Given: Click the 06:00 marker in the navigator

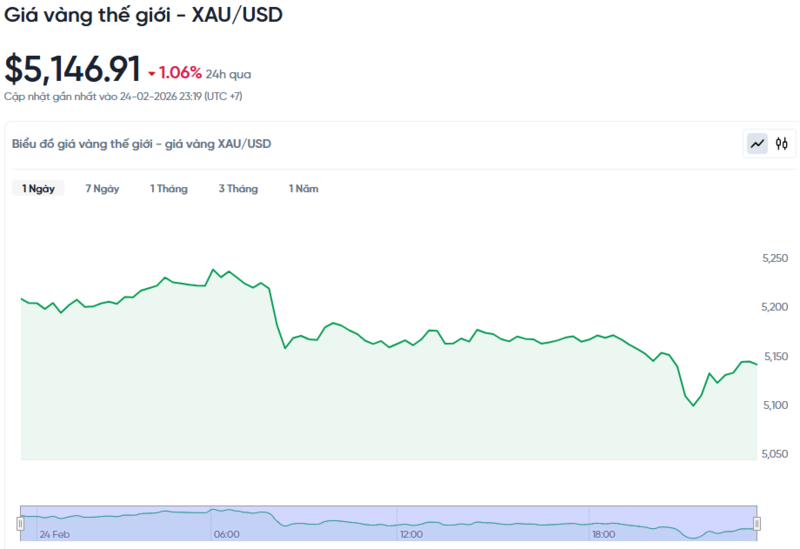Looking at the screenshot, I should pyautogui.click(x=226, y=534).
